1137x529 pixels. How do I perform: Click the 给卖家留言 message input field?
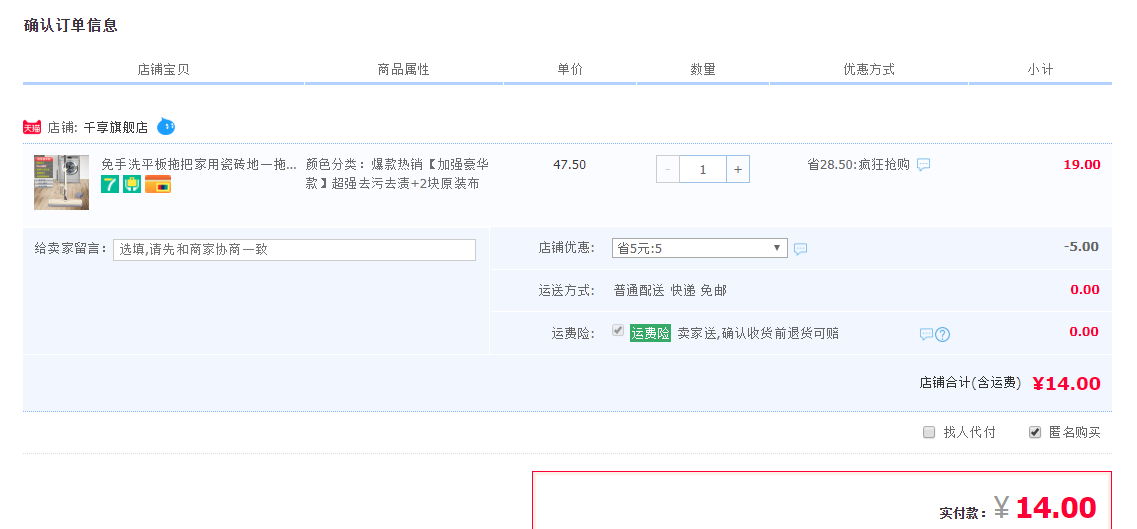(x=294, y=249)
